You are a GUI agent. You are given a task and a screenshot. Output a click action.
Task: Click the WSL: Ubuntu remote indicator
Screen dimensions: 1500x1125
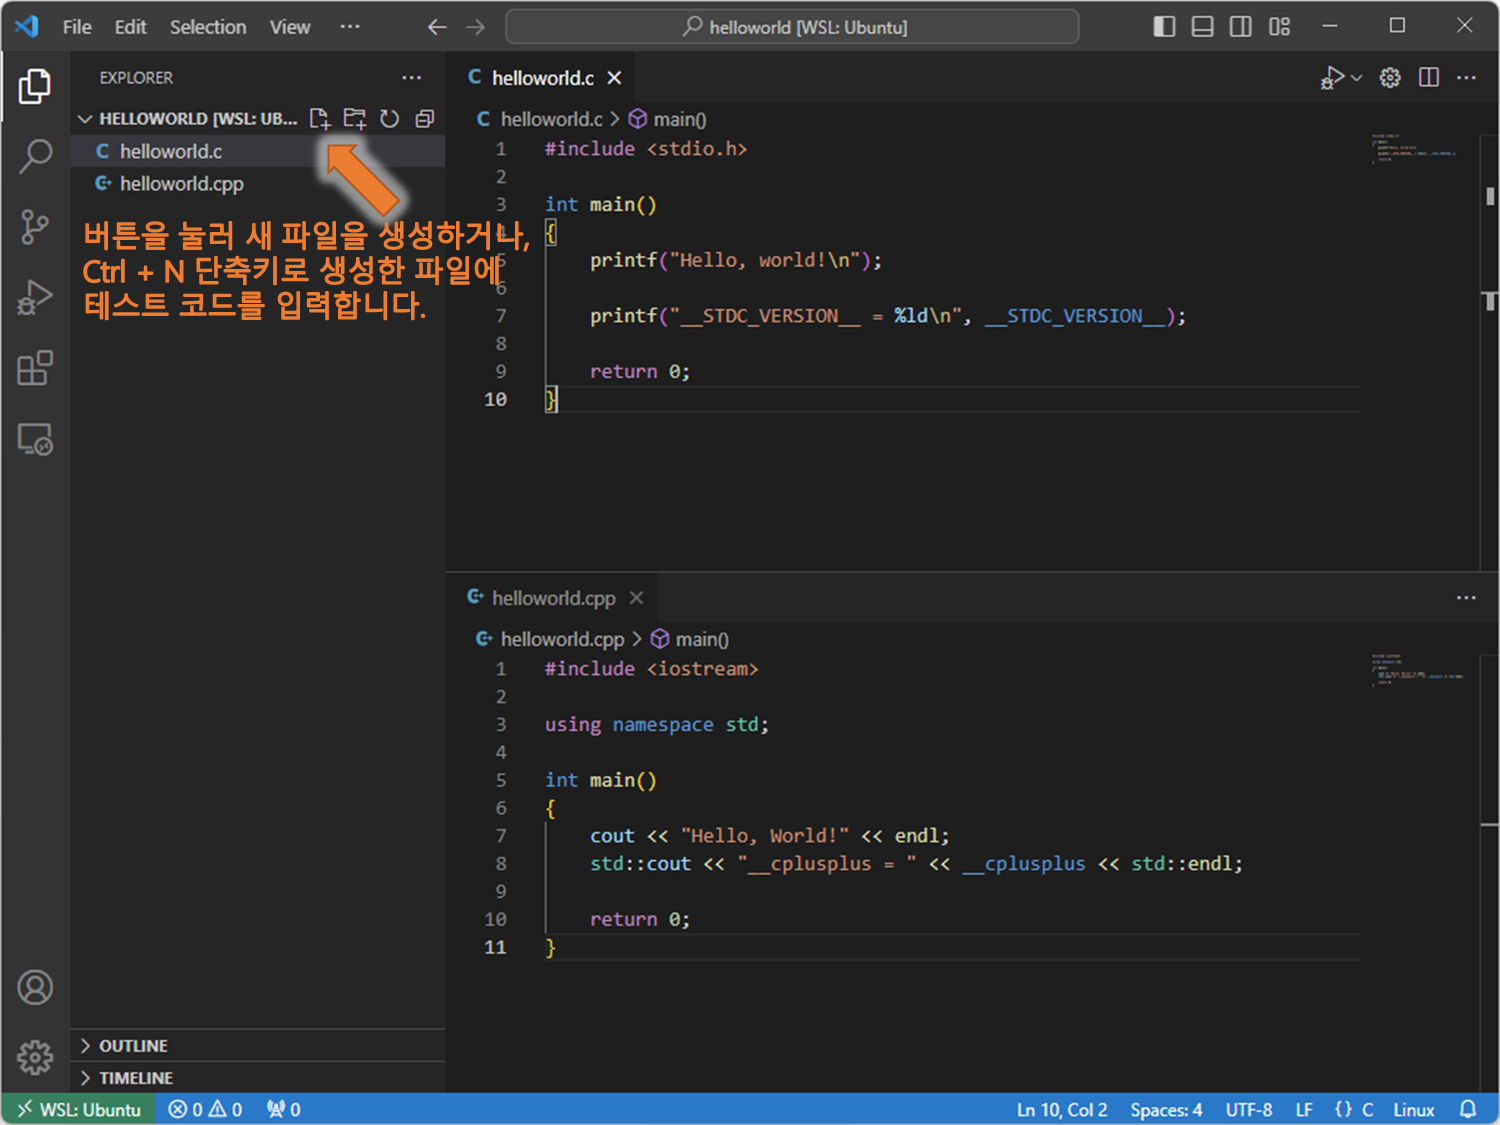pyautogui.click(x=79, y=1109)
